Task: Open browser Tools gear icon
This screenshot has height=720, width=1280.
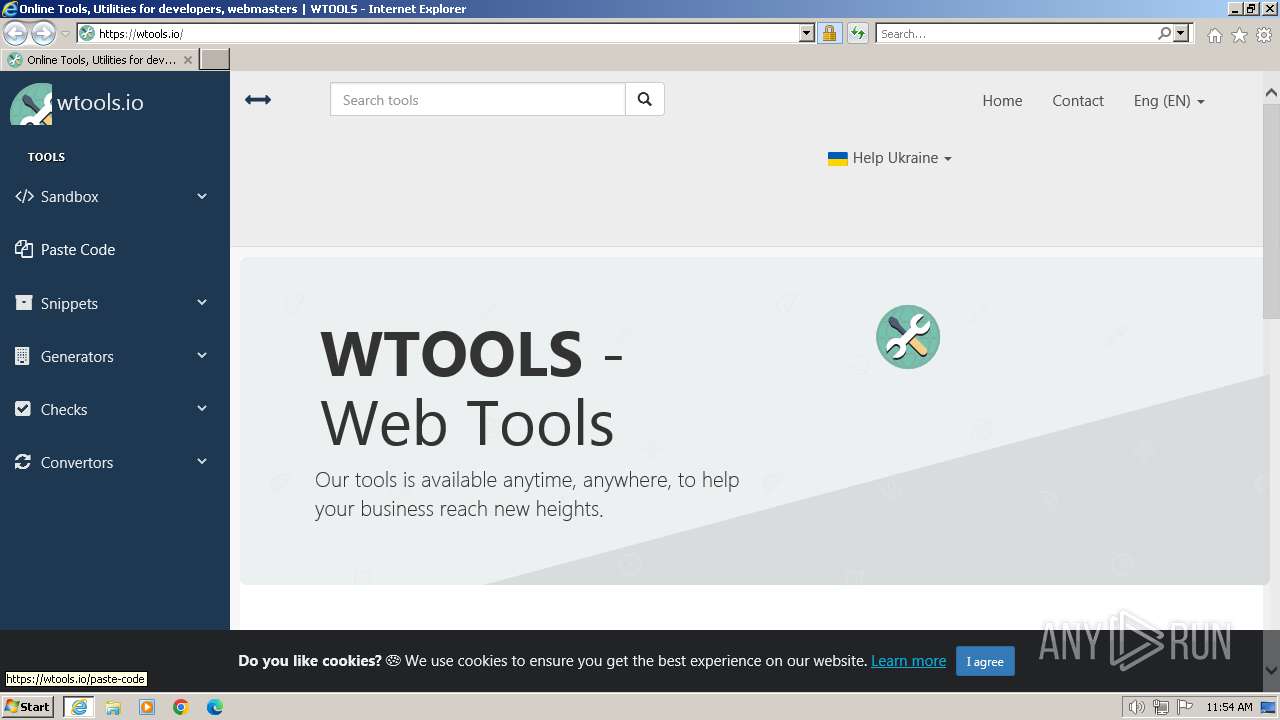Action: pos(1264,35)
